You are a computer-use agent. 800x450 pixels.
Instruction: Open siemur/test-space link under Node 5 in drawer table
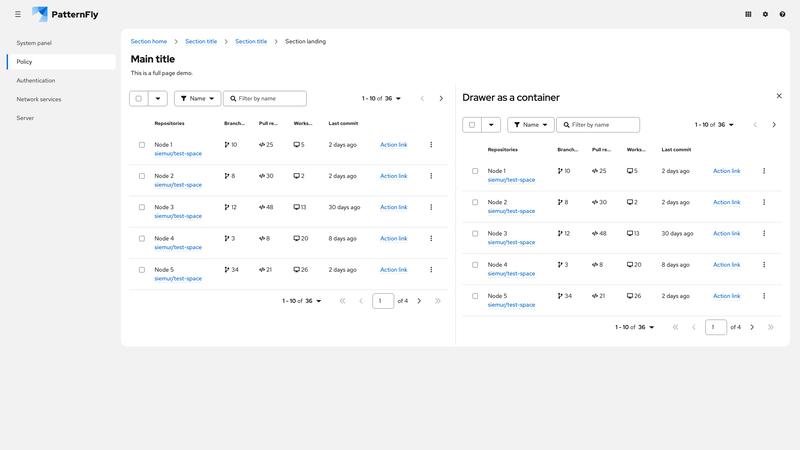point(511,305)
